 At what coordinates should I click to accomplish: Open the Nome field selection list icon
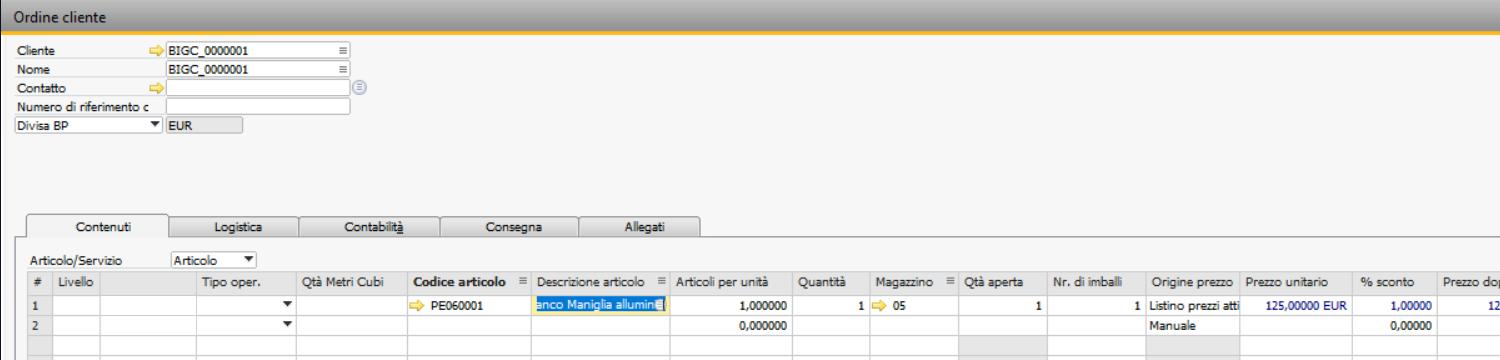pyautogui.click(x=342, y=69)
